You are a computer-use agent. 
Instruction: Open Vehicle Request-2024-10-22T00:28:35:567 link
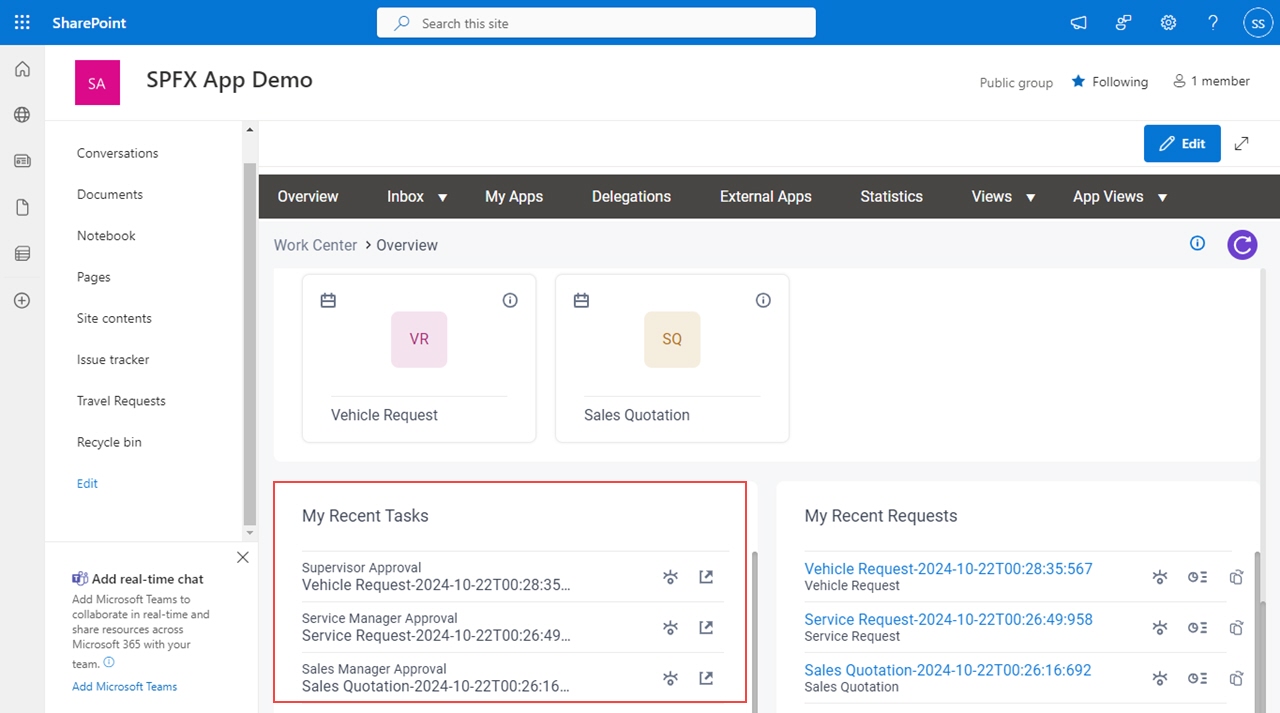(948, 569)
